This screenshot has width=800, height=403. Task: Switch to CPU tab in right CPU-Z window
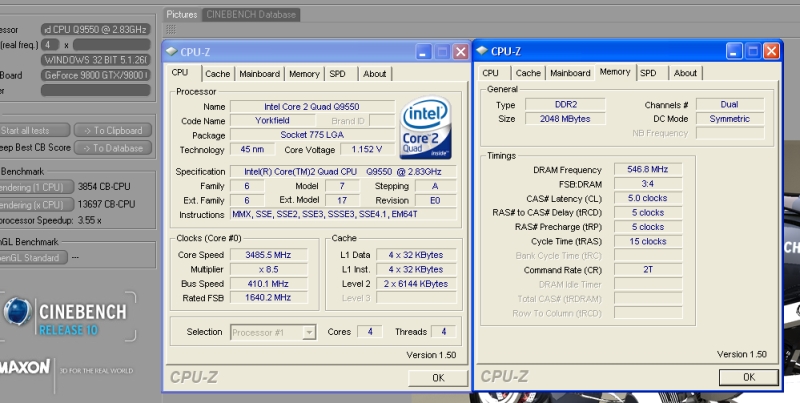[x=490, y=73]
